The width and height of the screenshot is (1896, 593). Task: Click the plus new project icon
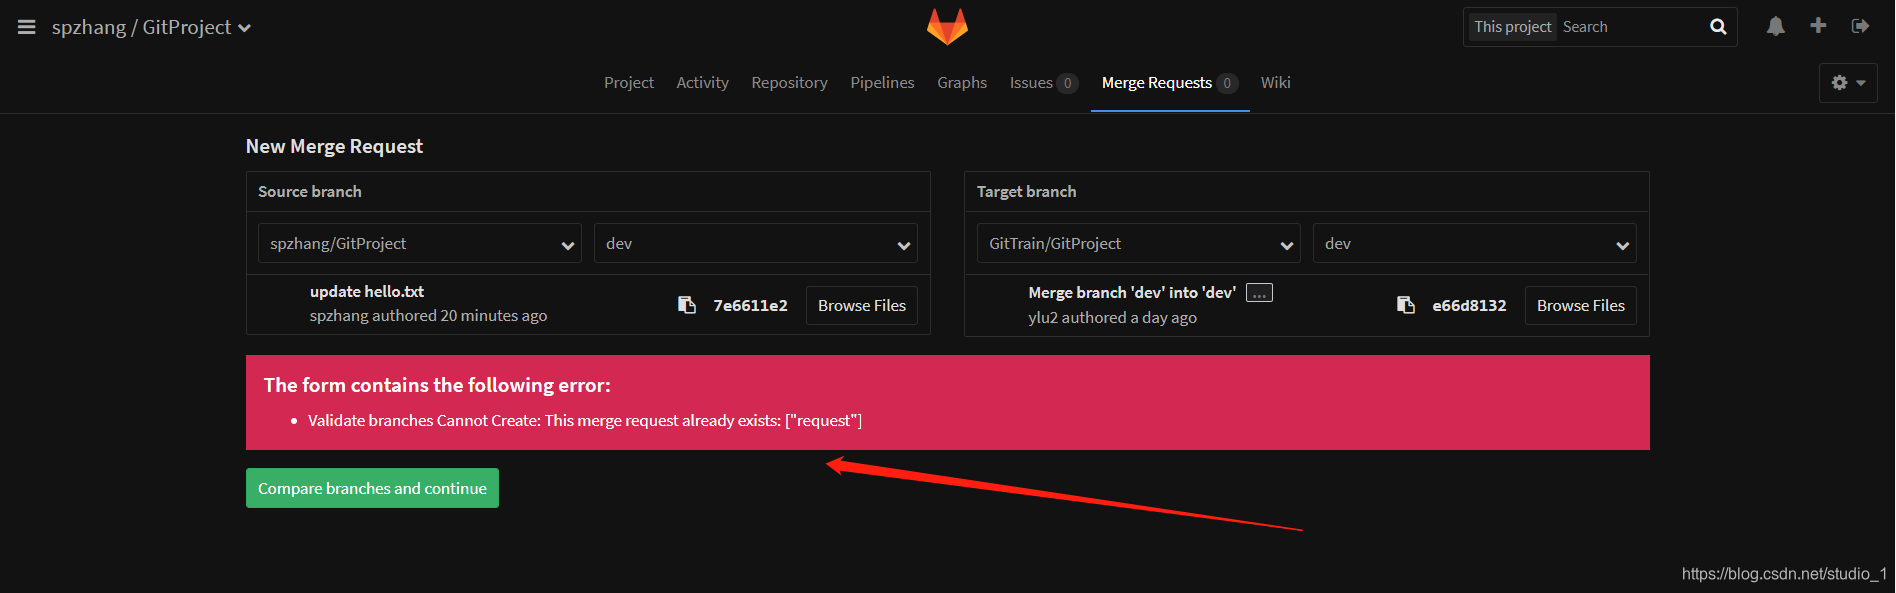pyautogui.click(x=1818, y=26)
